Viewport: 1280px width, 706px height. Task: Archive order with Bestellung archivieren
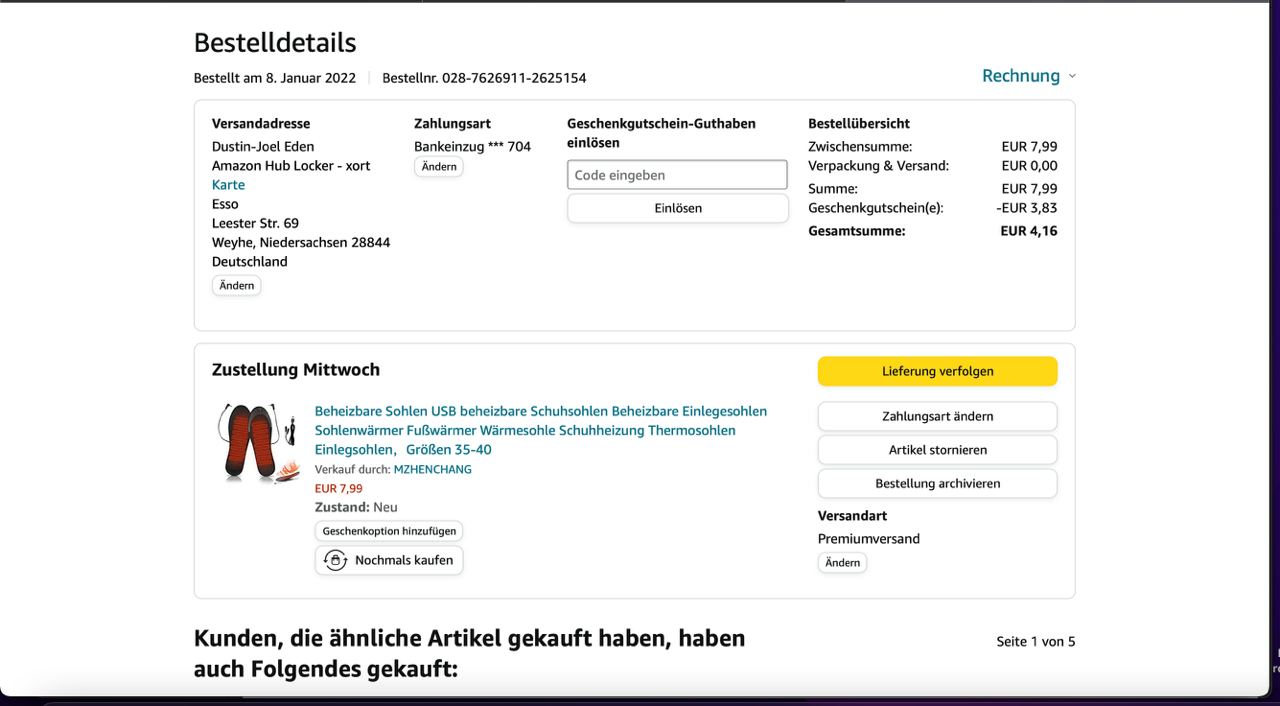point(937,483)
